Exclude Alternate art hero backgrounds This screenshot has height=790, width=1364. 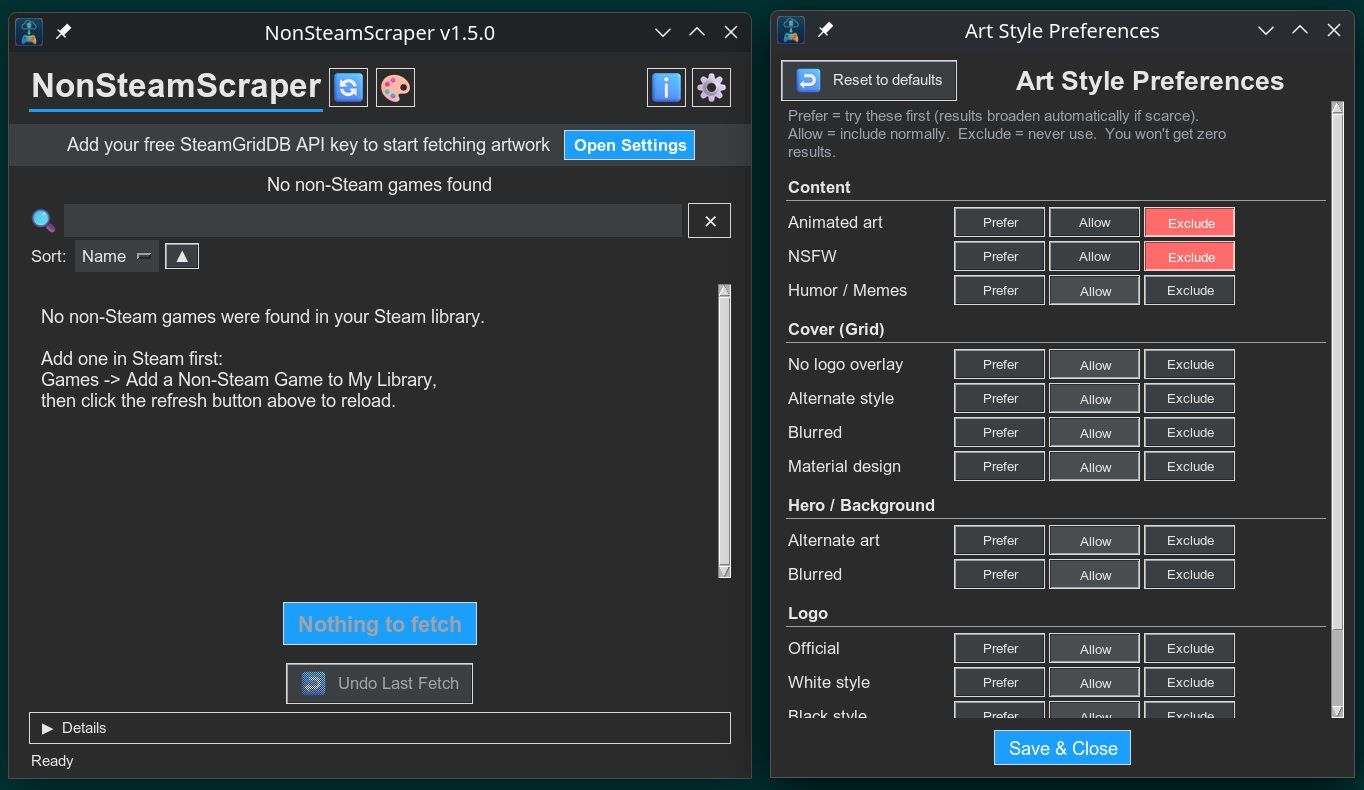(1190, 540)
